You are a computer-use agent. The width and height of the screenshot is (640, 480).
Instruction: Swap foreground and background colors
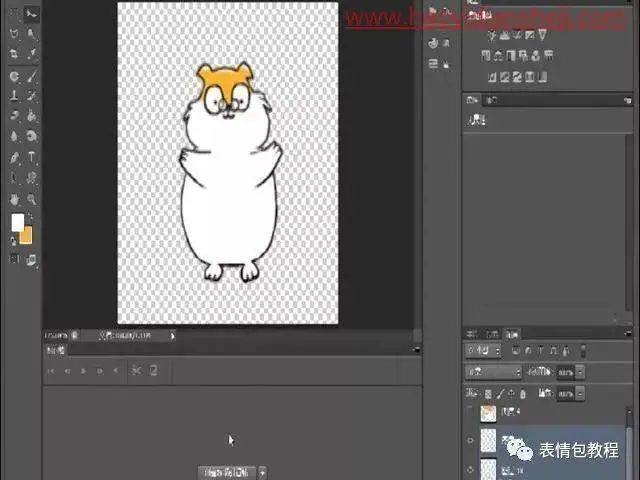(30, 217)
